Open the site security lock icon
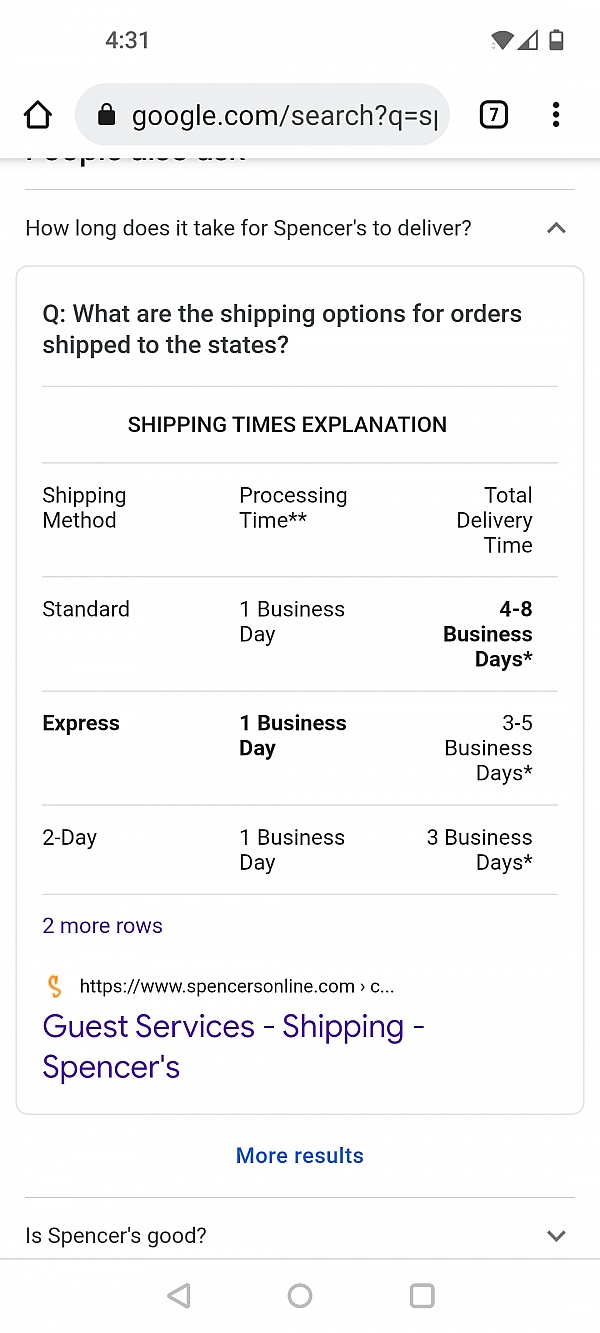The width and height of the screenshot is (600, 1333). 107,115
